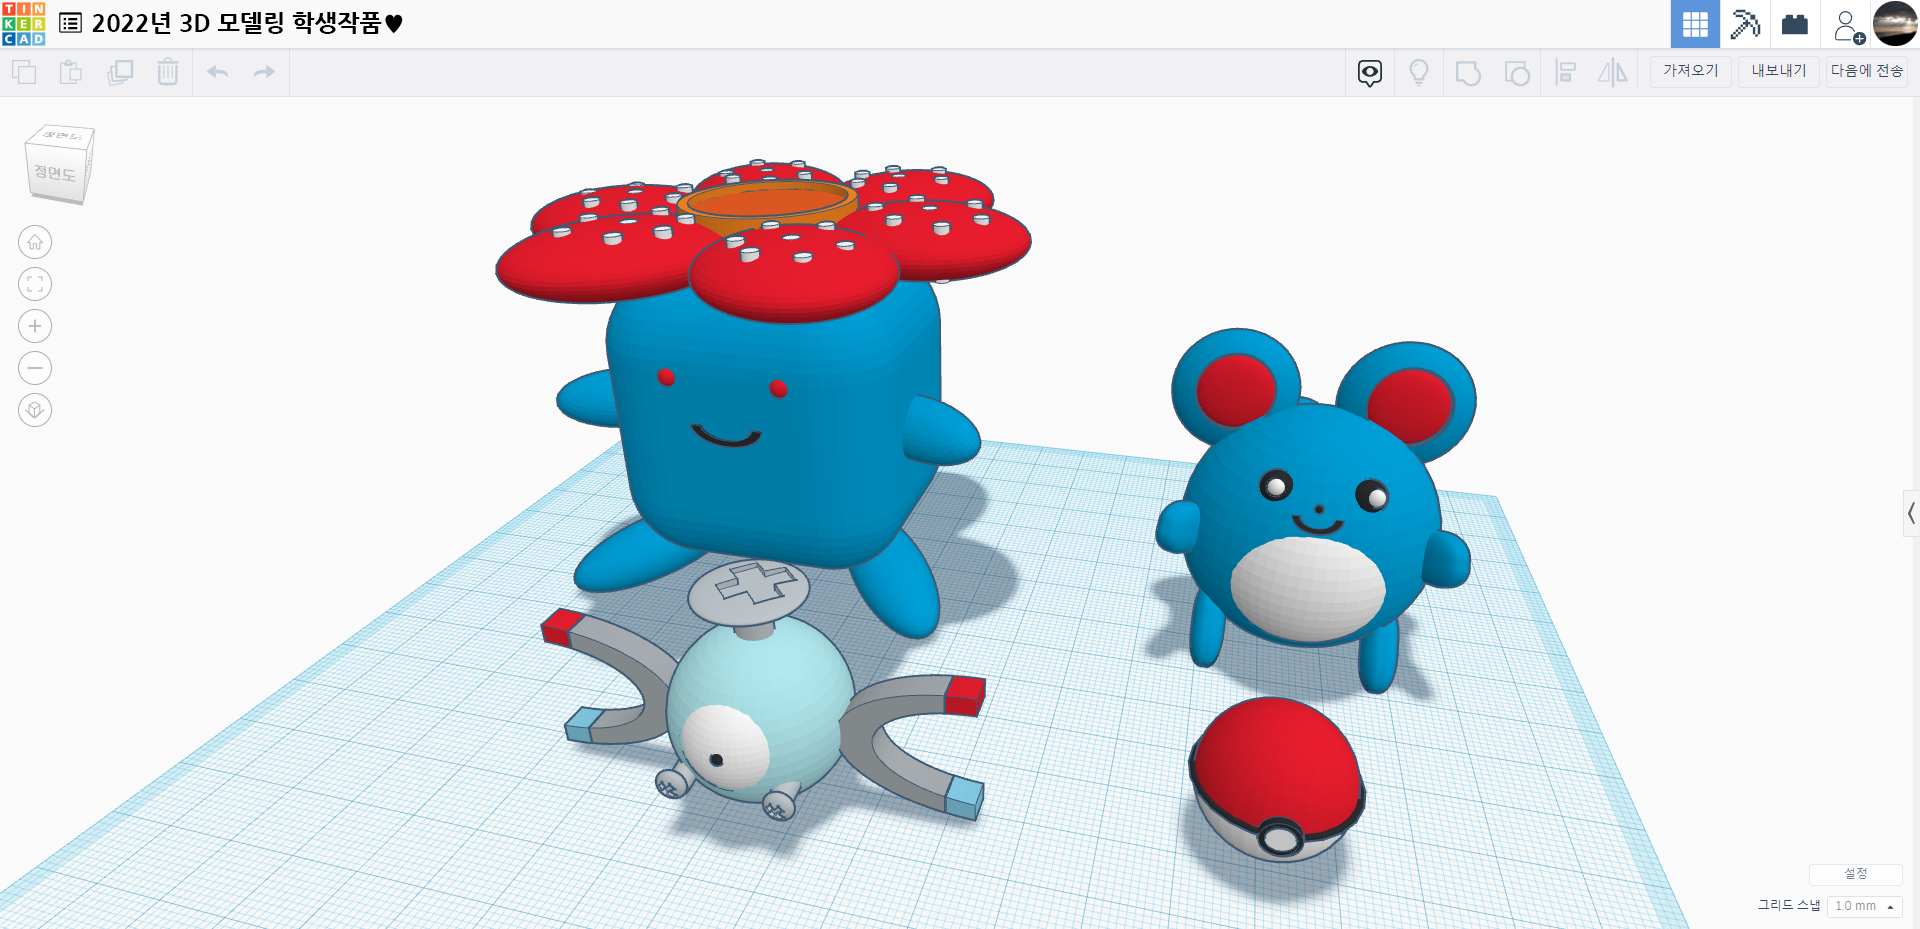The width and height of the screenshot is (1920, 929).
Task: Expand the collapsed shapes panel arrow
Action: [x=1911, y=514]
